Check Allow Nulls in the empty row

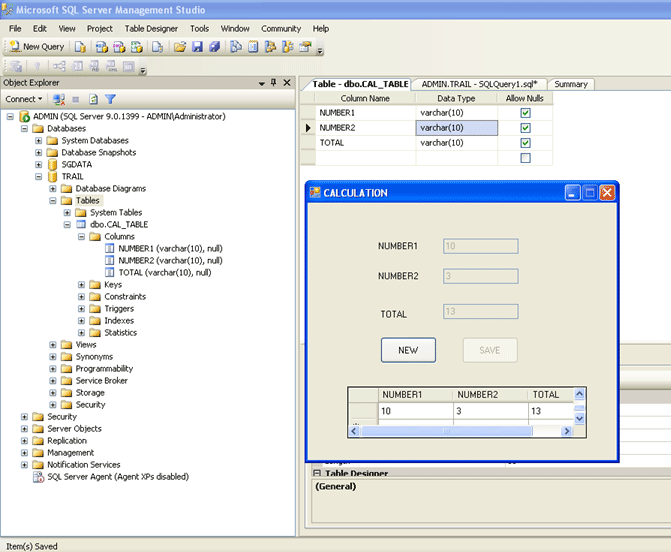(x=525, y=158)
